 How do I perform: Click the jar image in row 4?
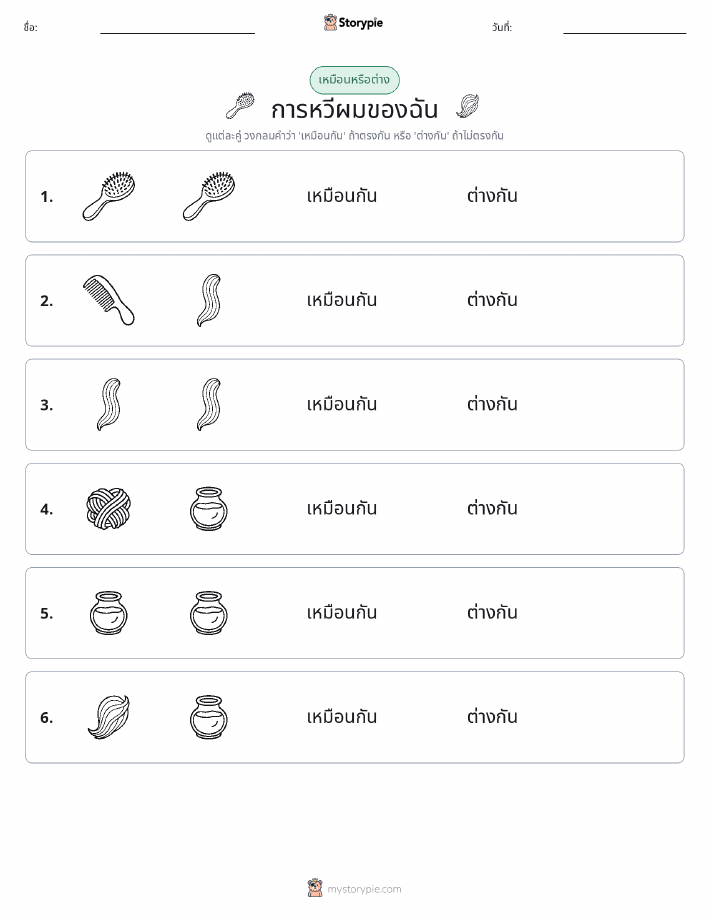tap(209, 508)
